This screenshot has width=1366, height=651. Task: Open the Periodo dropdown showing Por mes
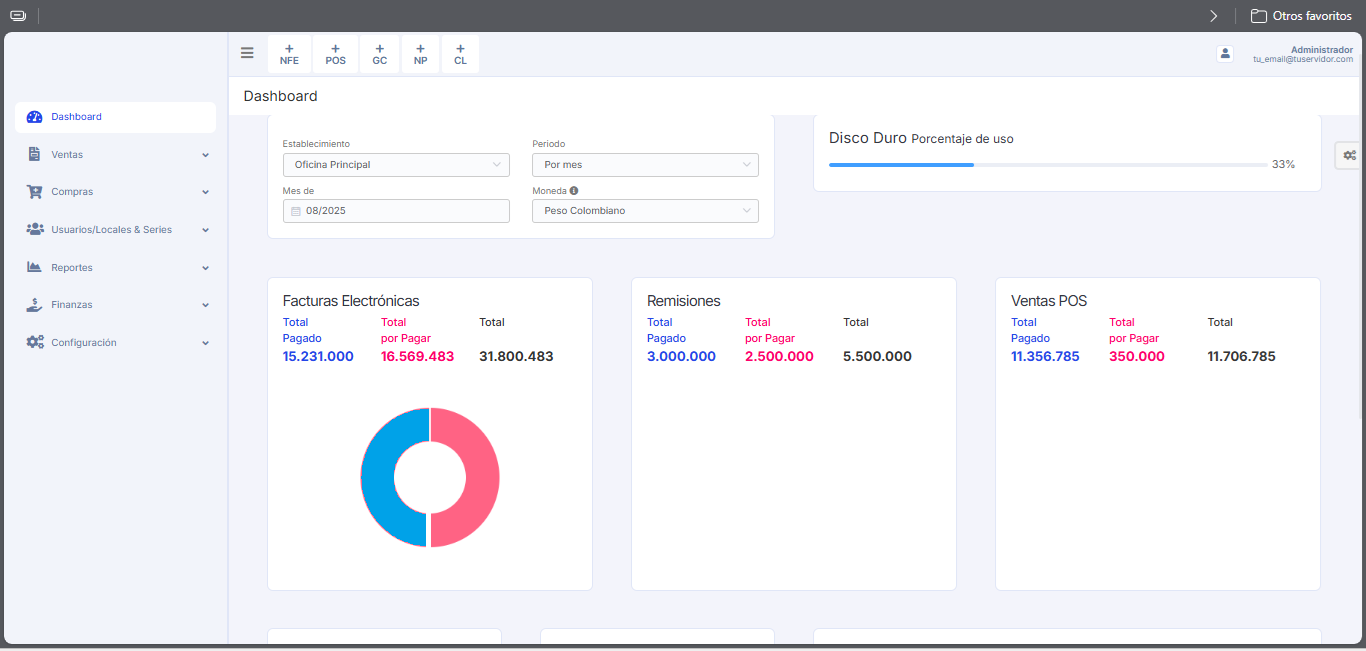click(645, 163)
